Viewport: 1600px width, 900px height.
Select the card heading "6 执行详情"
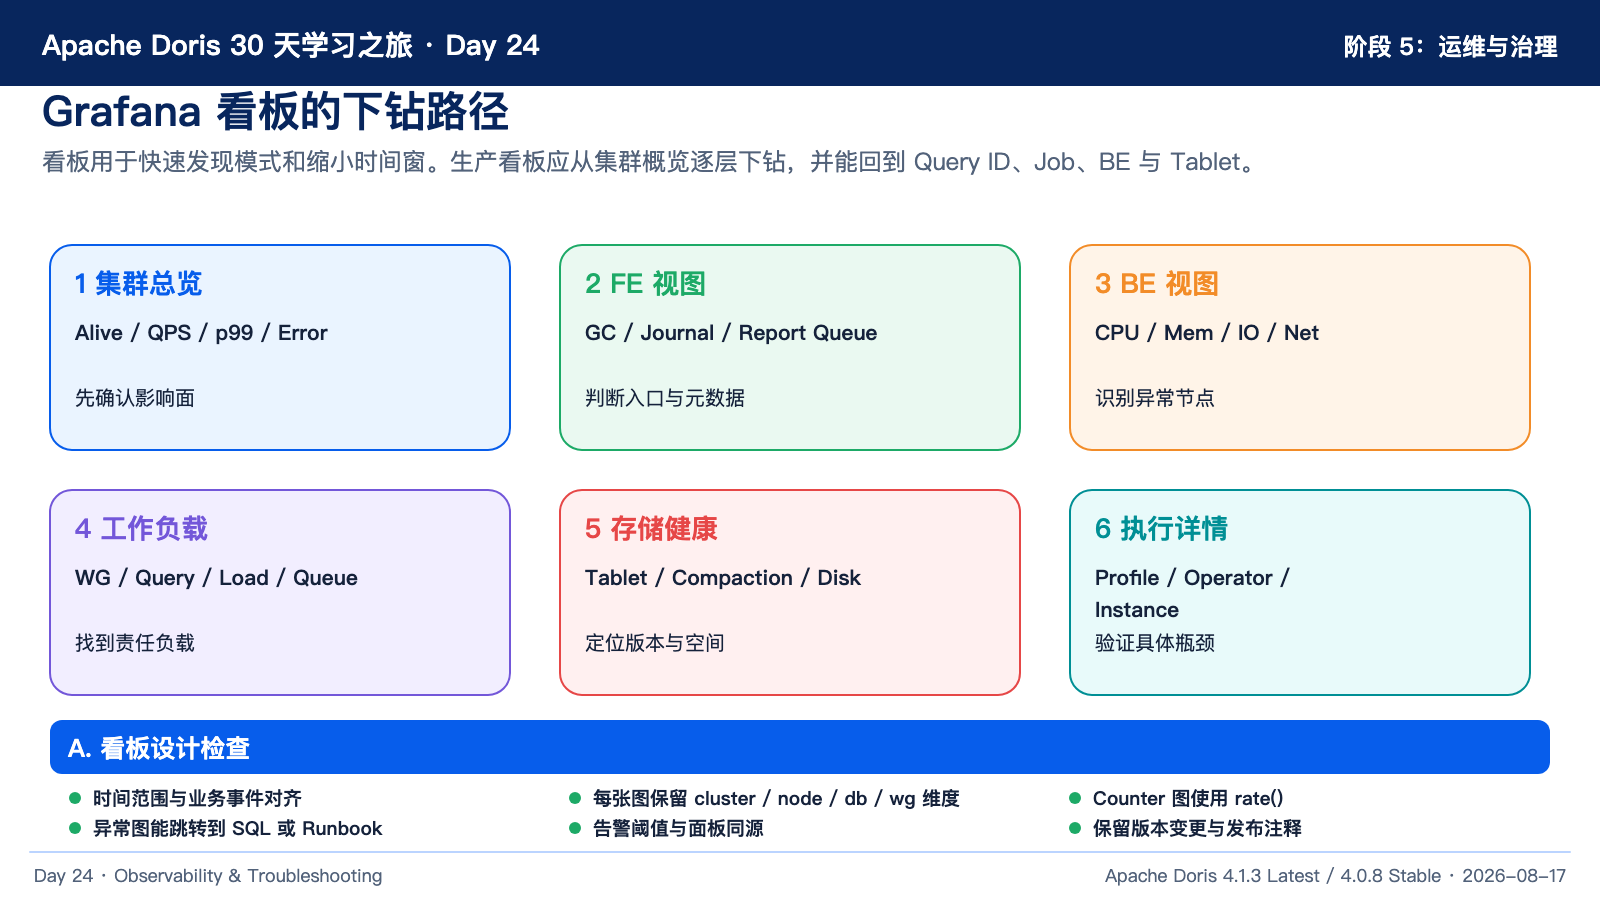pos(1161,529)
